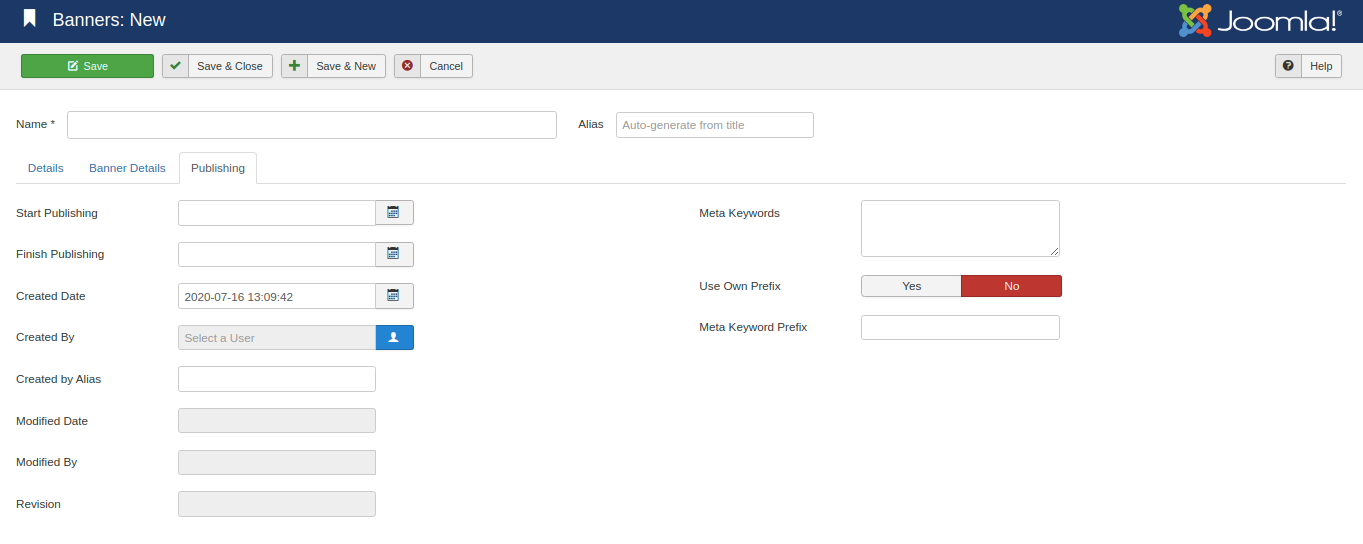Click the Banners: New page title
Screen dimensions: 1363x544
[109, 20]
